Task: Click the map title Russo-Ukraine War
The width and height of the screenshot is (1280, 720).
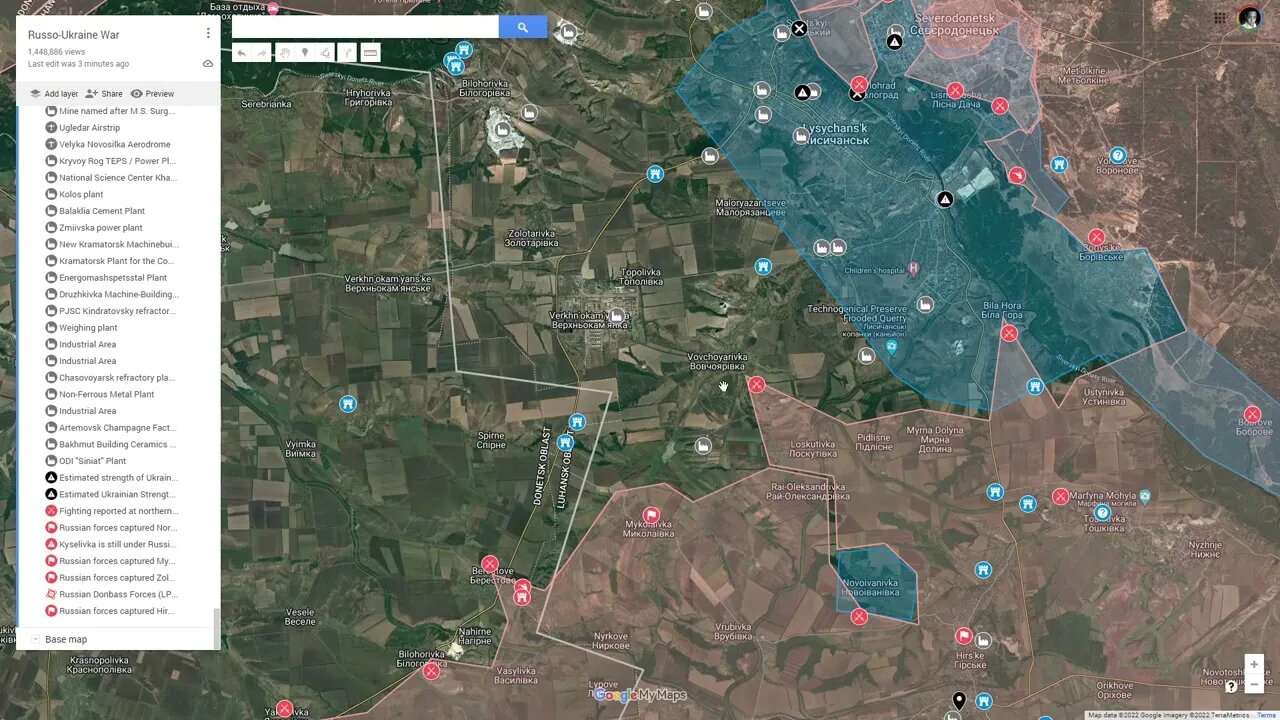Action: coord(74,35)
